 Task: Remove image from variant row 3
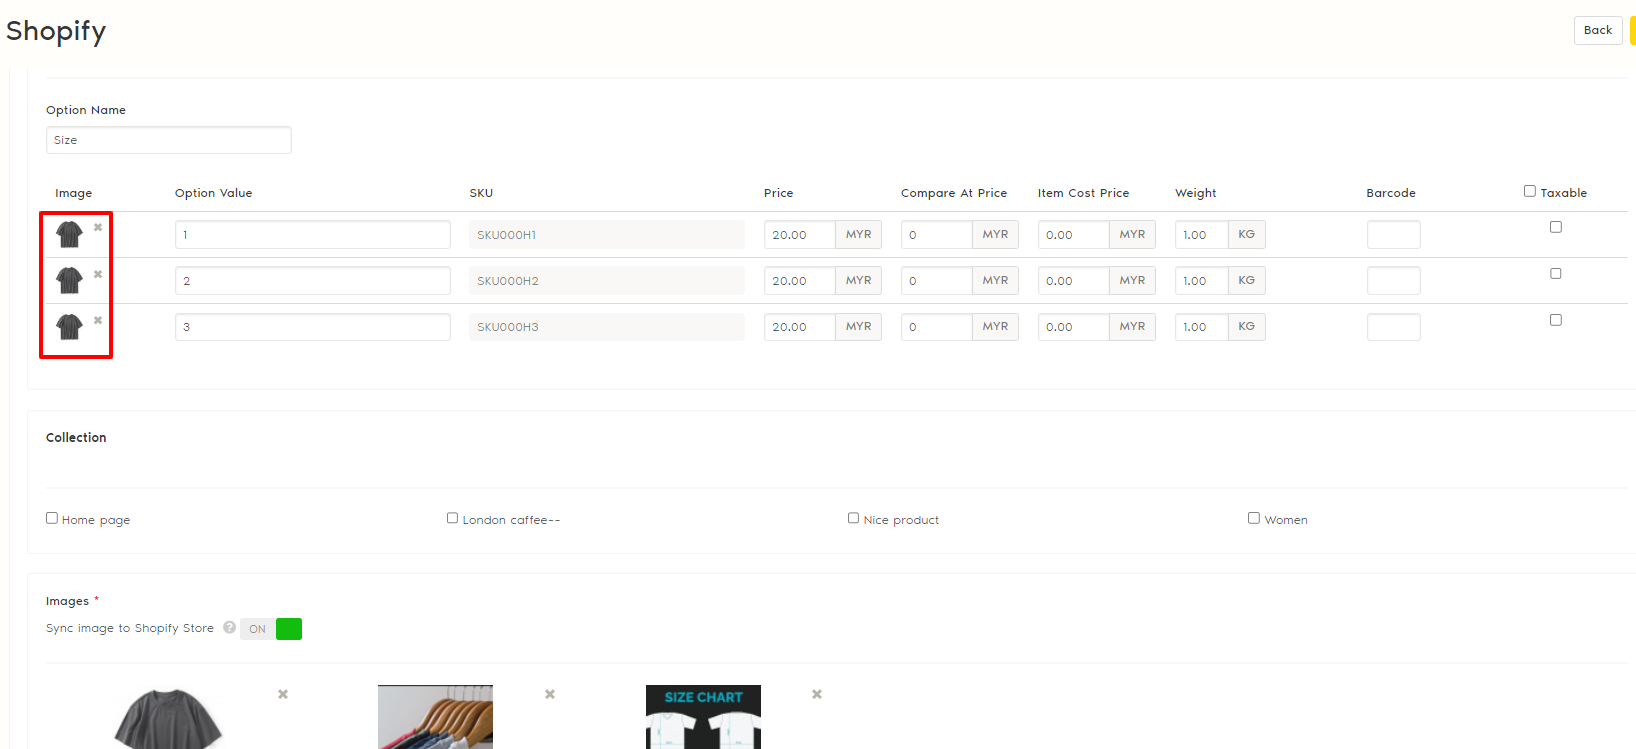[x=98, y=320]
